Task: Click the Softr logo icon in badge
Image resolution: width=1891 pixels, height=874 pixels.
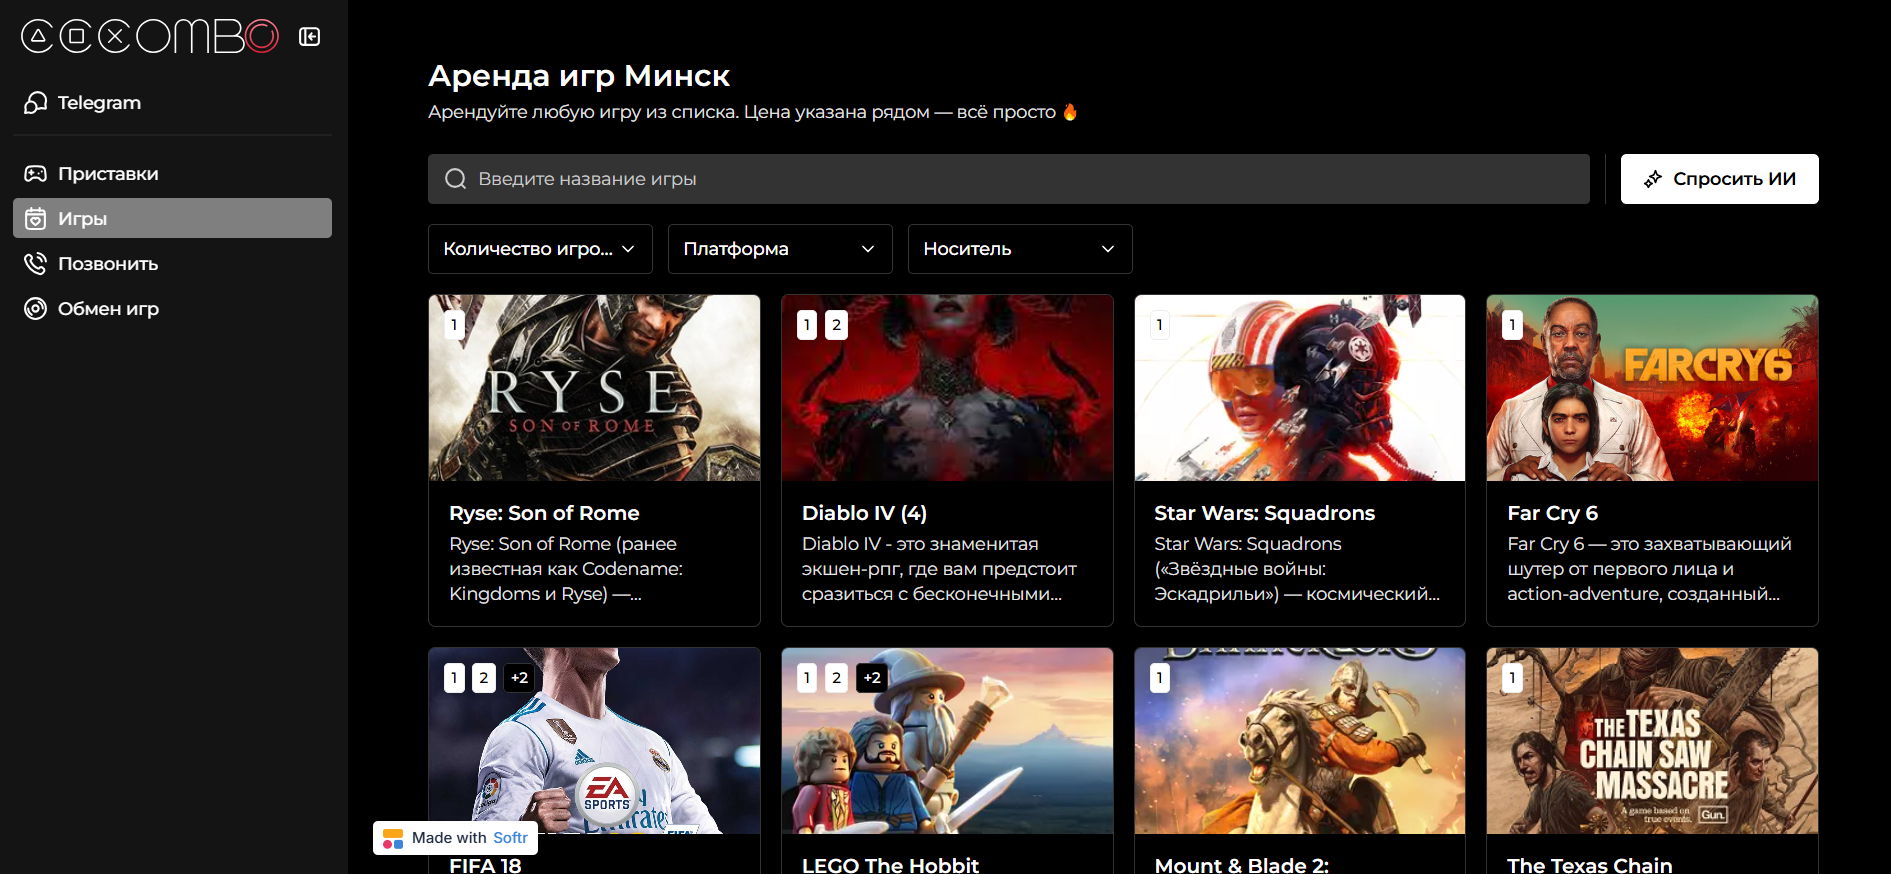Action: tap(393, 839)
